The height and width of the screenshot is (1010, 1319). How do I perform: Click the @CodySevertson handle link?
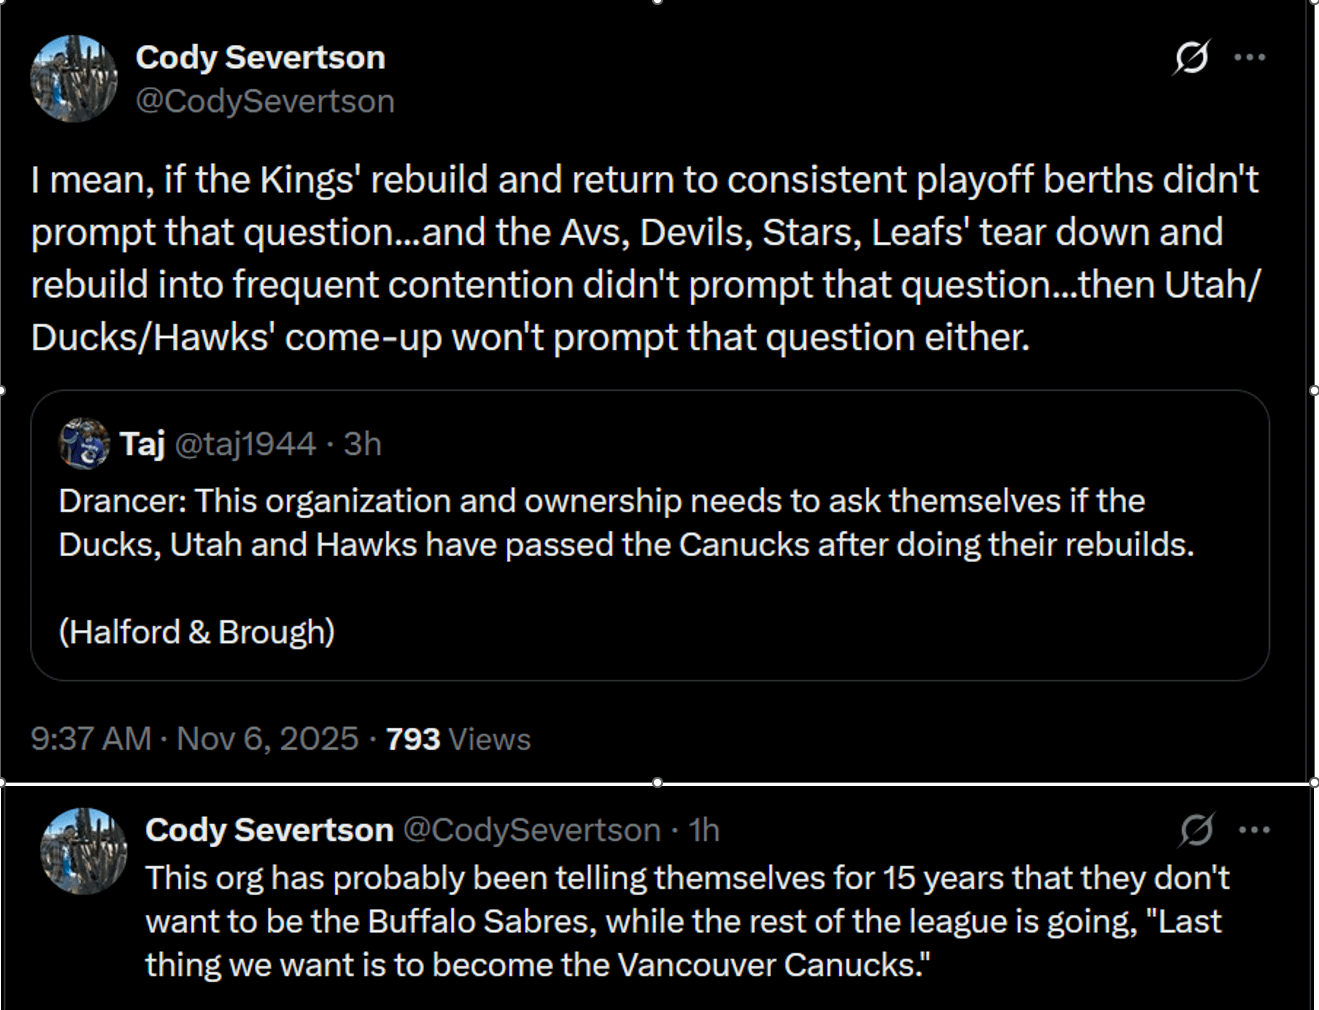coord(266,100)
